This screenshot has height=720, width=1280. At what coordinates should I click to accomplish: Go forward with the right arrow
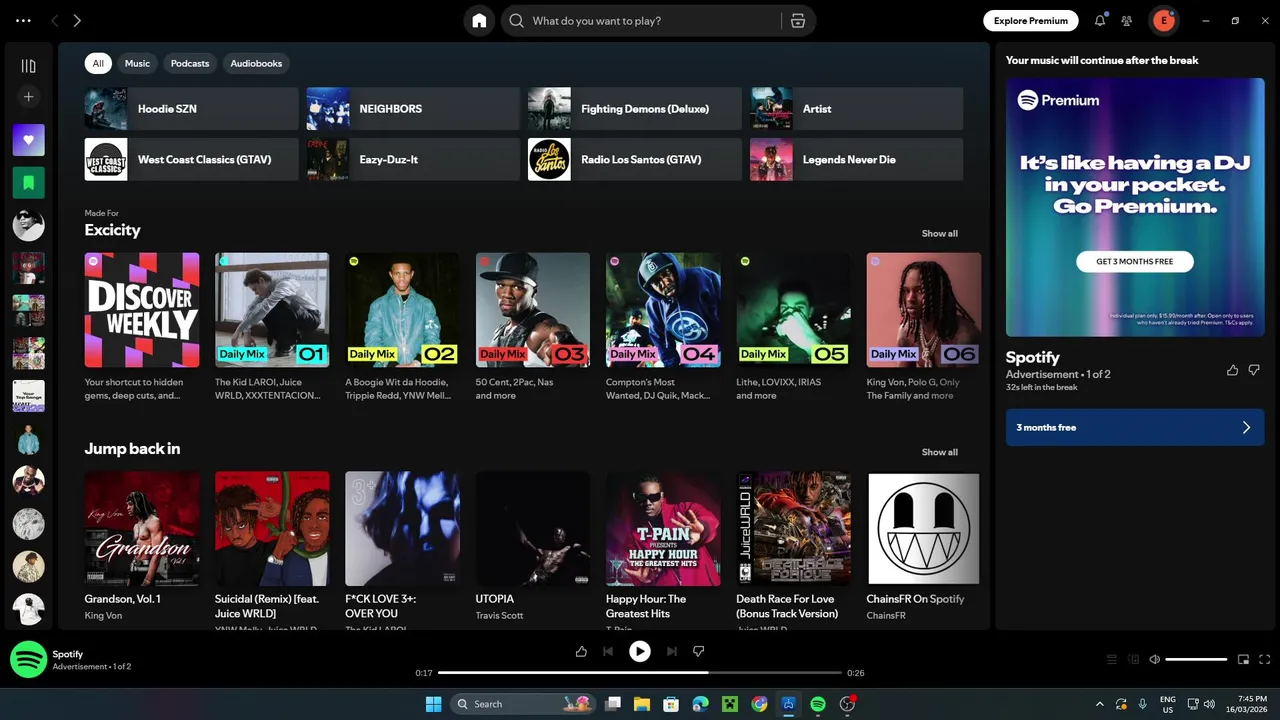77,20
